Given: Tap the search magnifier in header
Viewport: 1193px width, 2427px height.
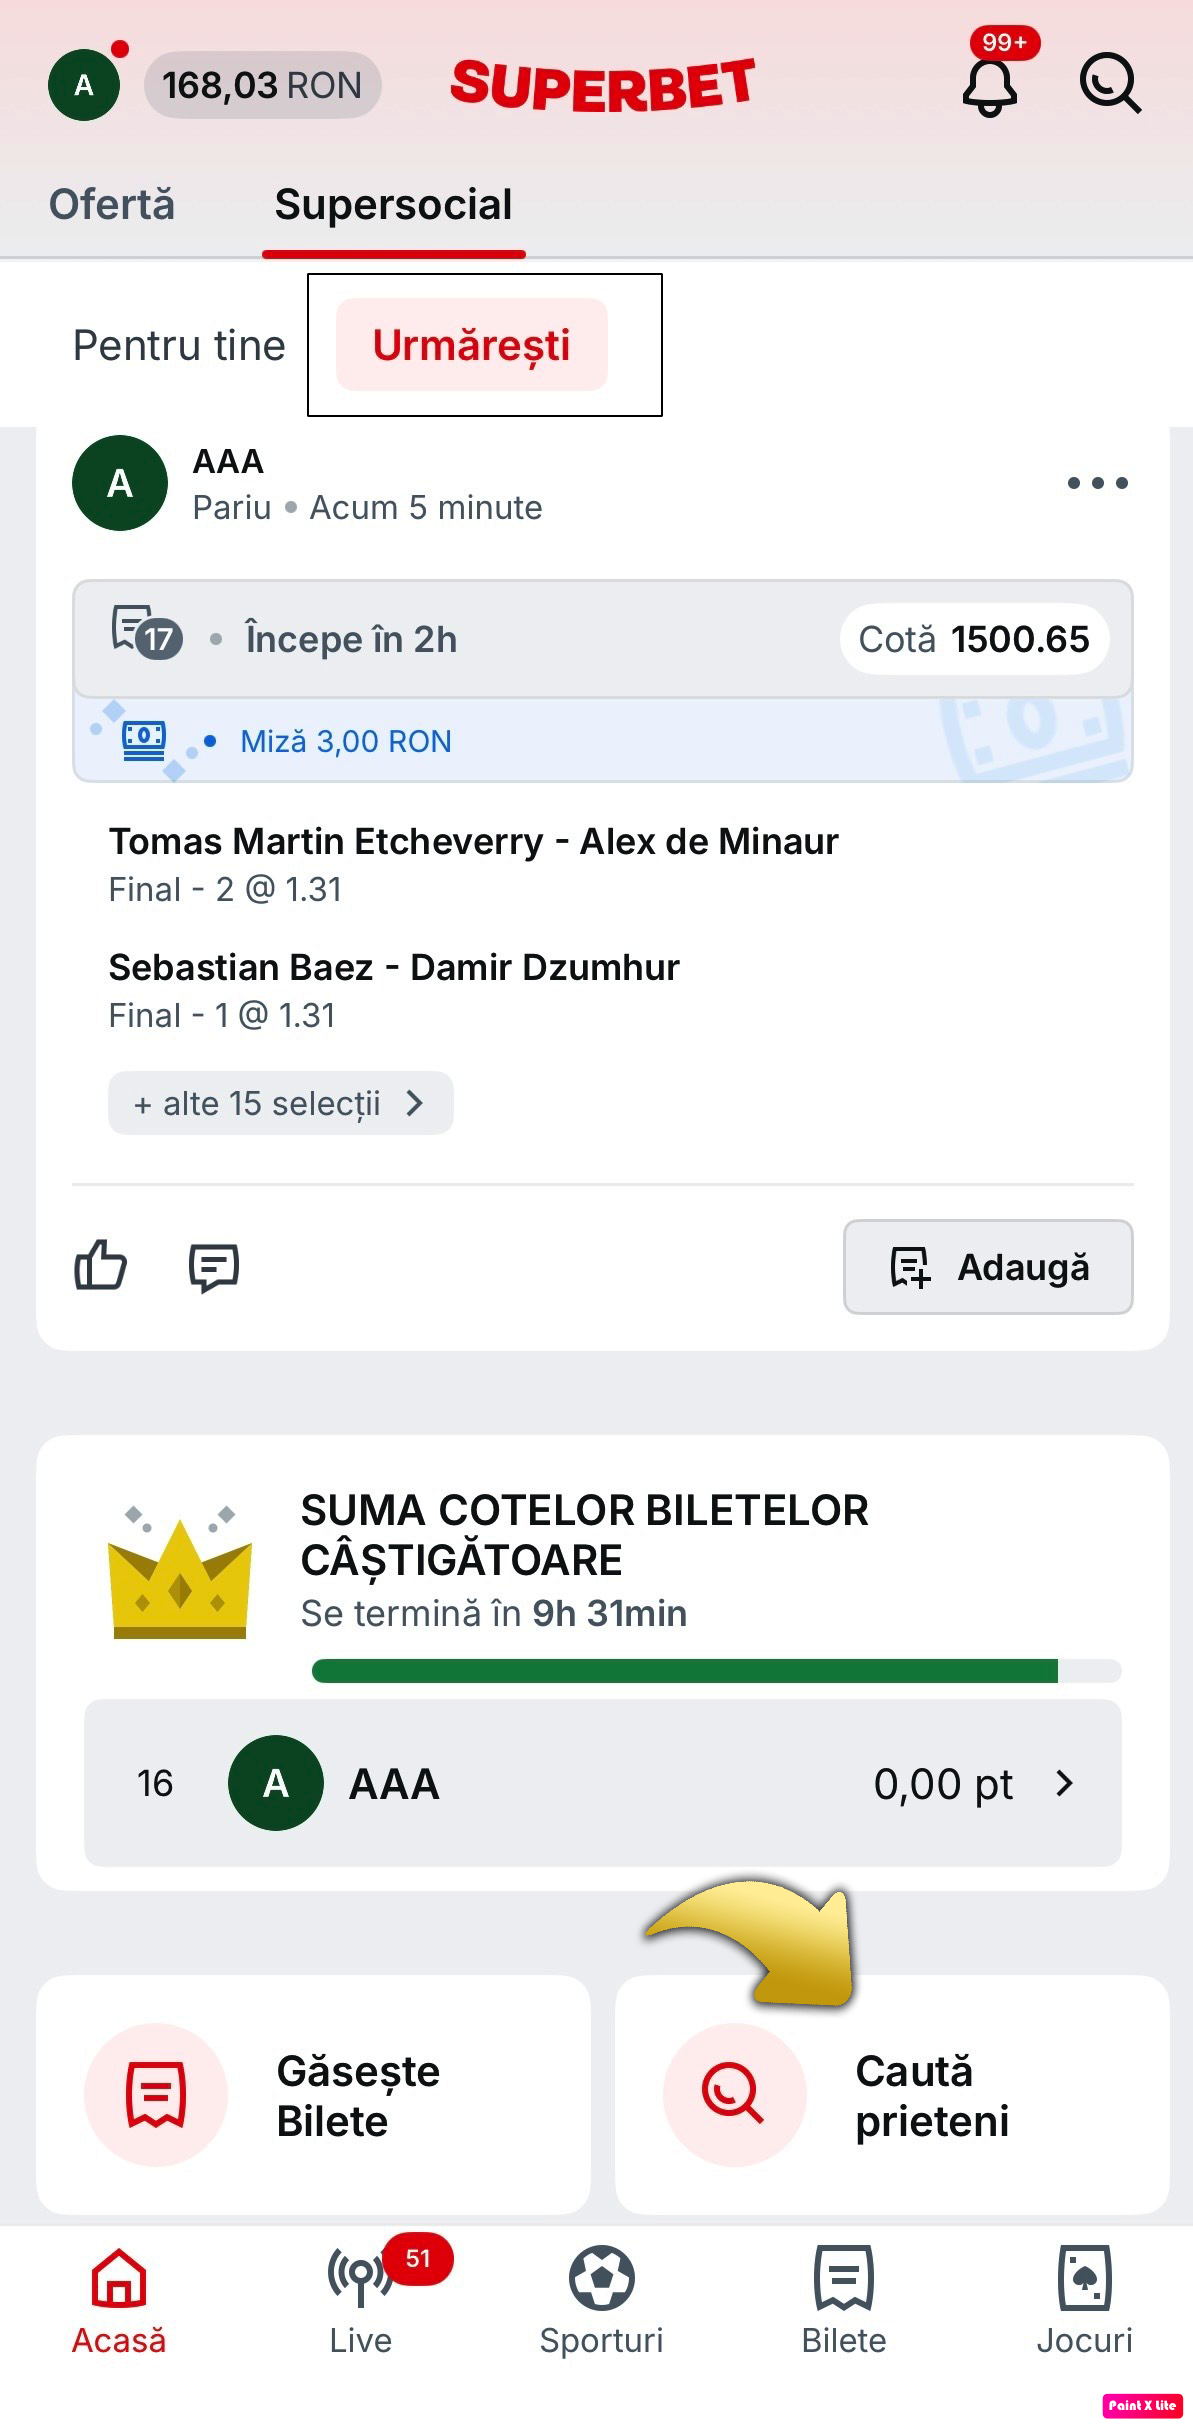Looking at the screenshot, I should pyautogui.click(x=1110, y=84).
